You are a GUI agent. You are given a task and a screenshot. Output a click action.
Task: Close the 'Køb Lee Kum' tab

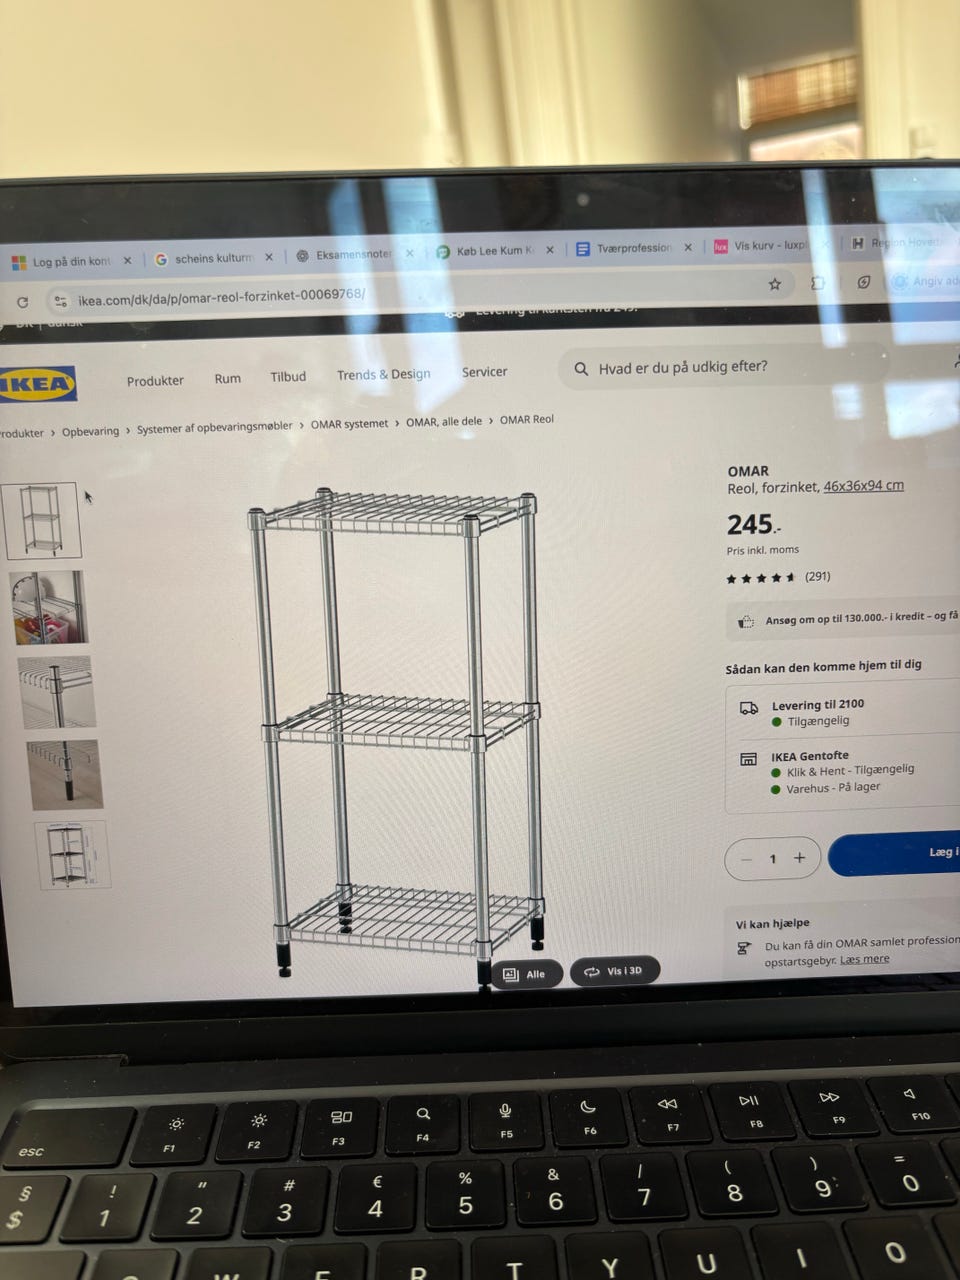click(549, 250)
